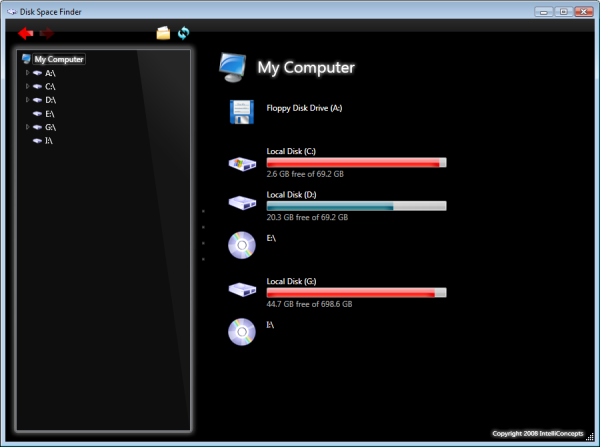Screen dimensions: 600x447
Task: Click the Windows hard drive icon for C:
Action: (x=242, y=164)
